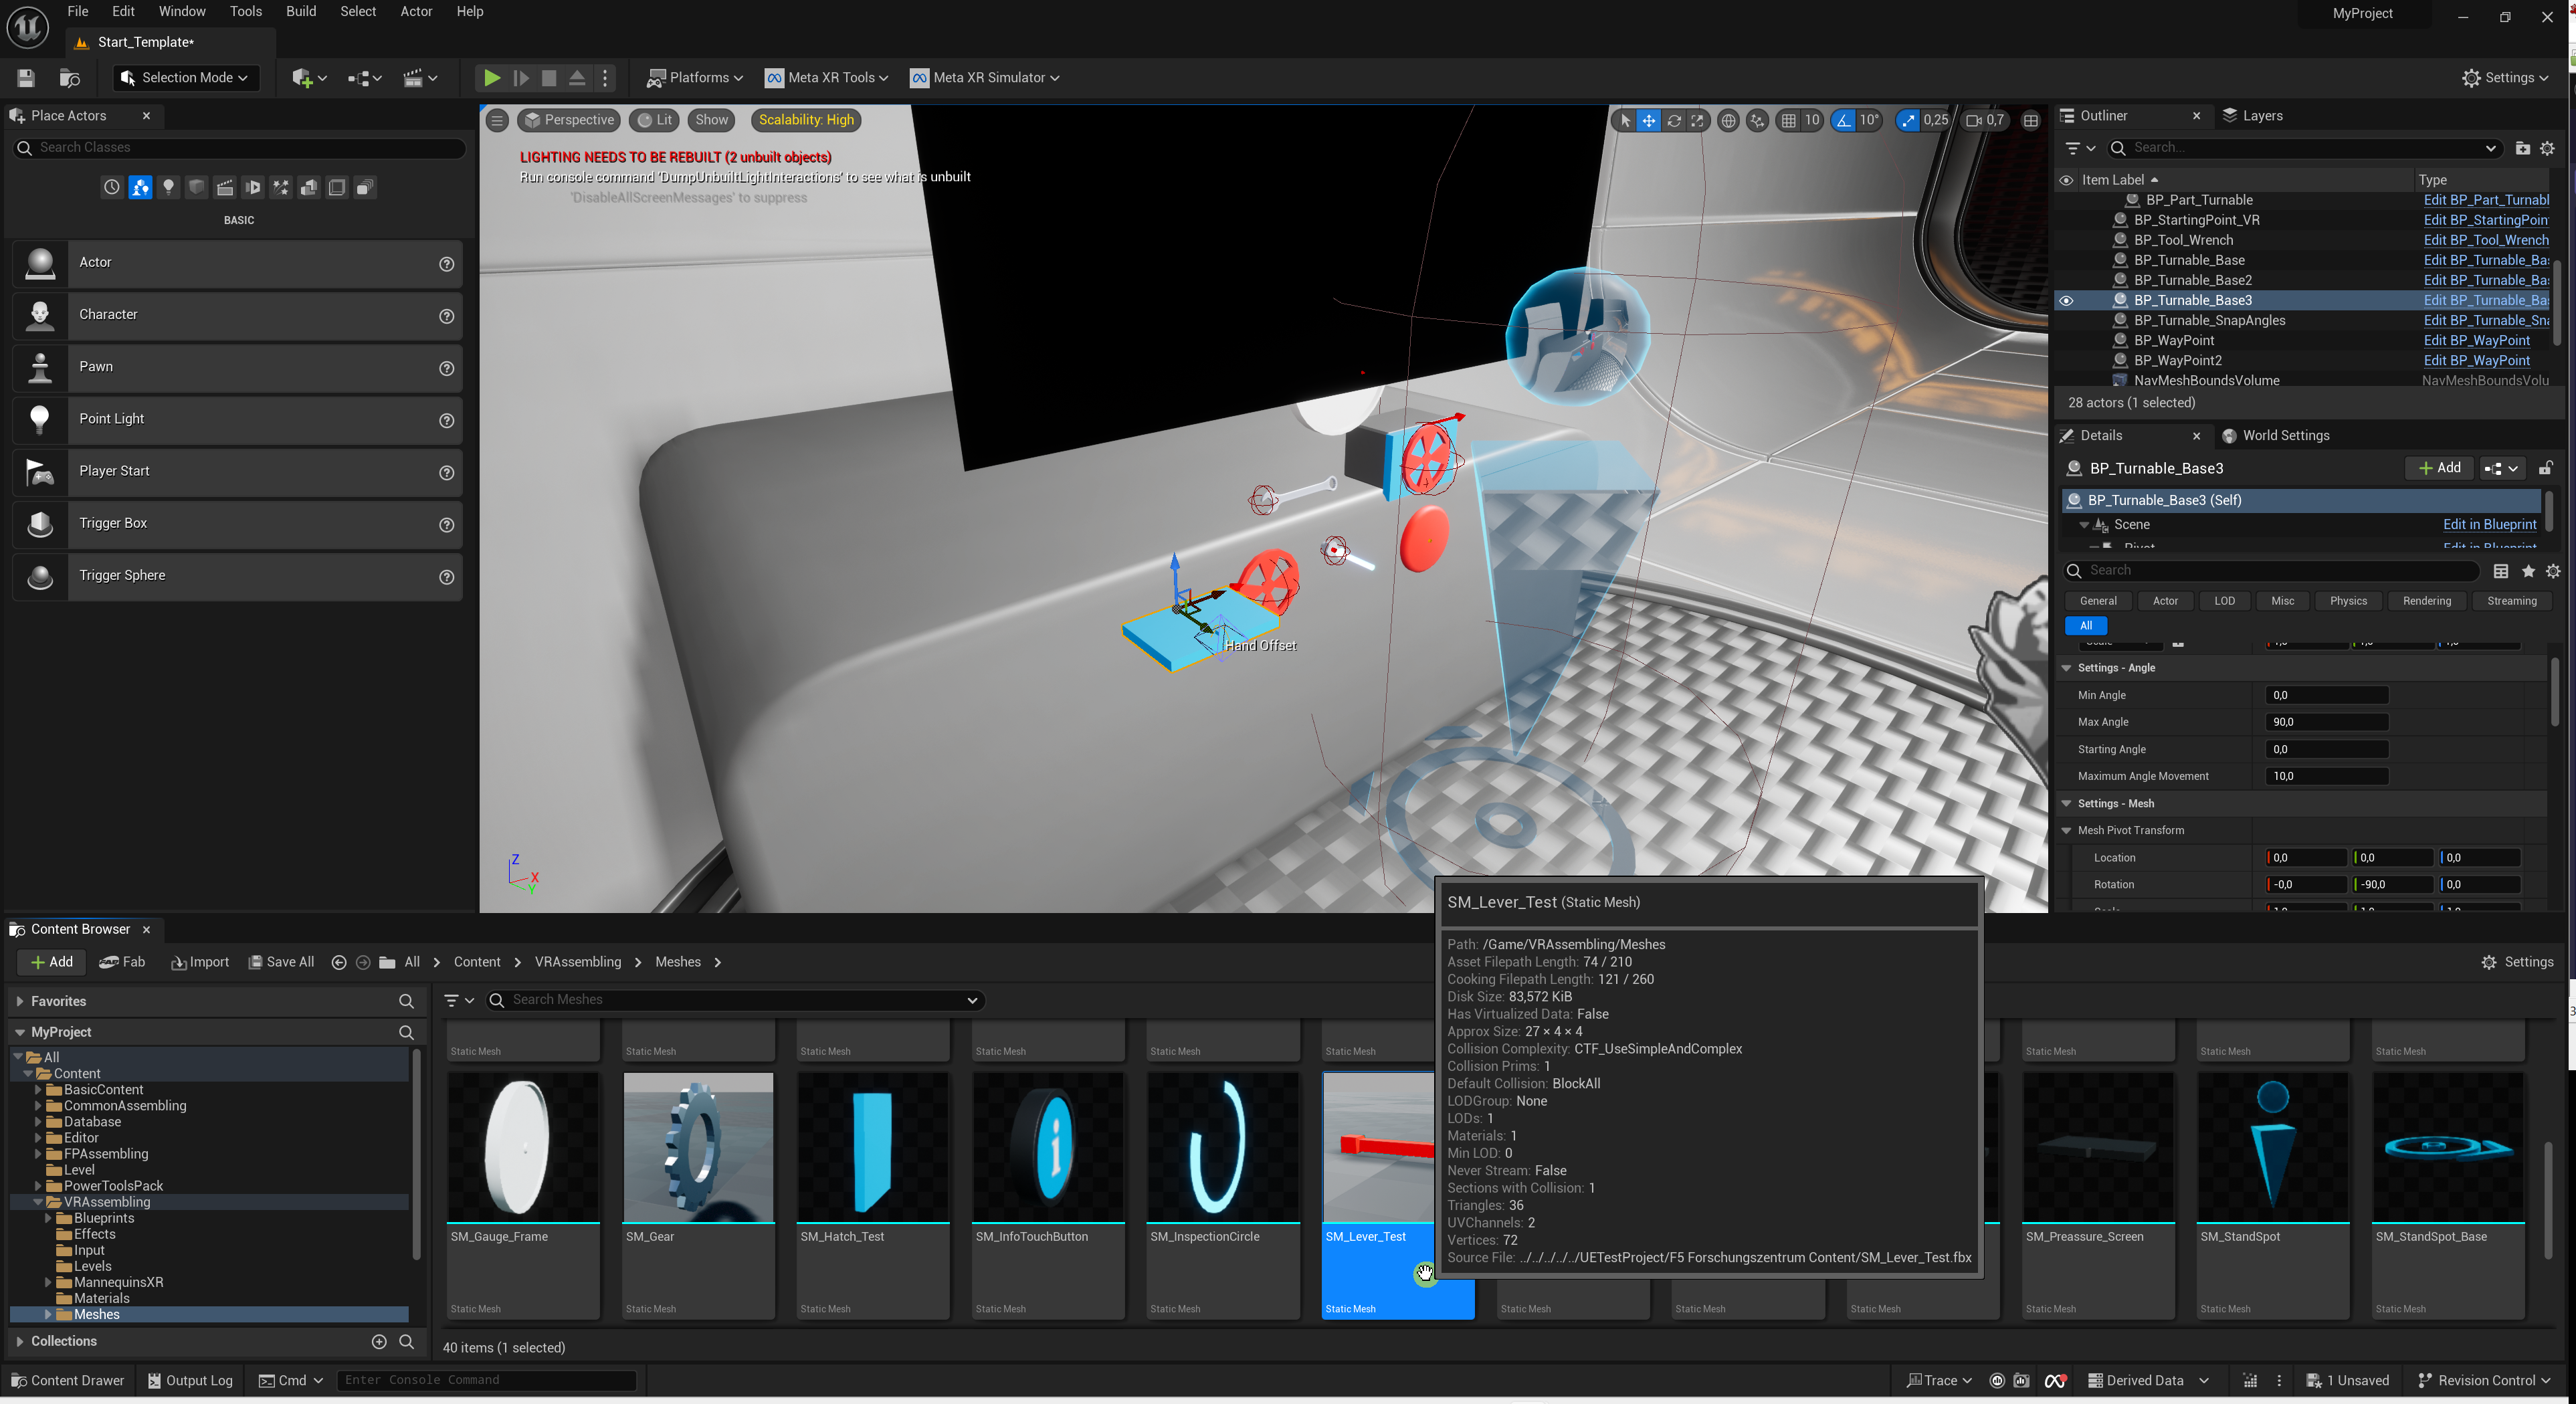The width and height of the screenshot is (2576, 1404).
Task: Open property matrix table icon in Details
Action: coord(2500,571)
